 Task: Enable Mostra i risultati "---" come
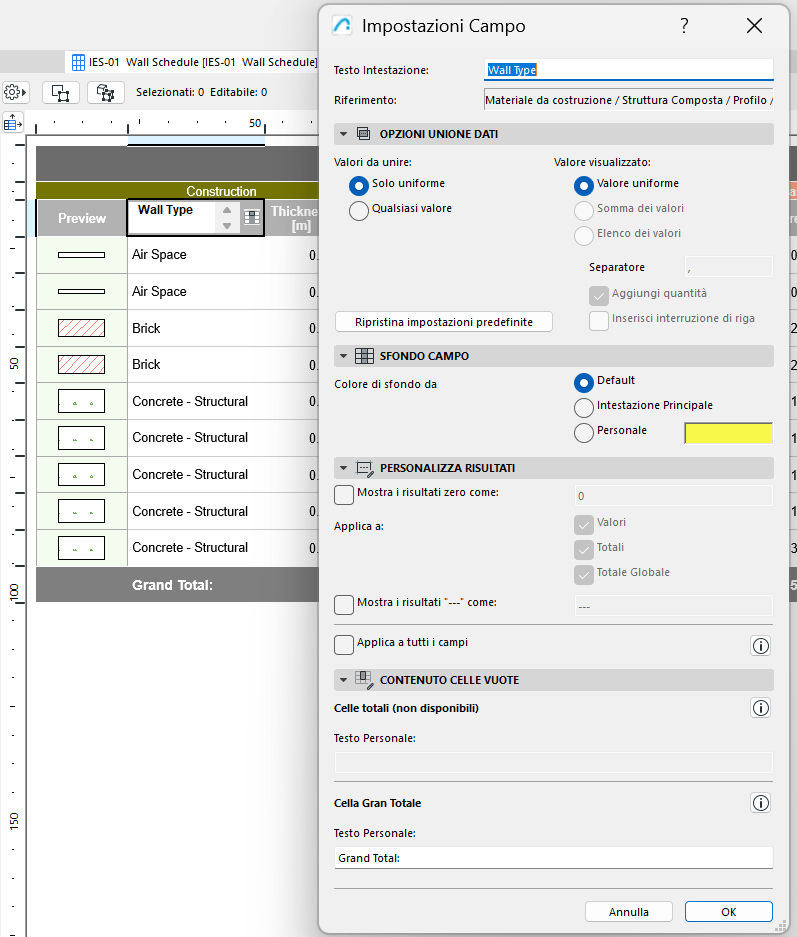coord(344,605)
